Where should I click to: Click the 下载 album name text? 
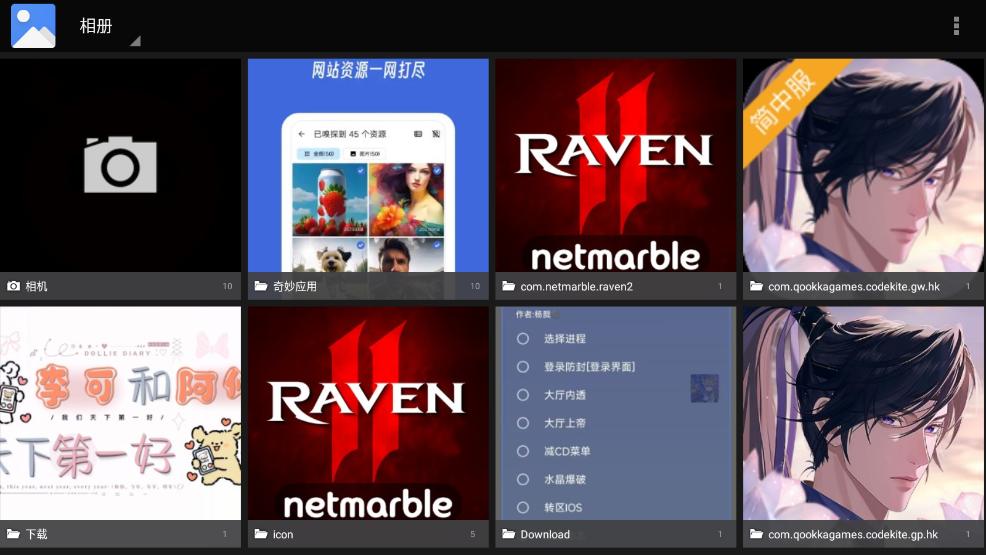tap(36, 534)
